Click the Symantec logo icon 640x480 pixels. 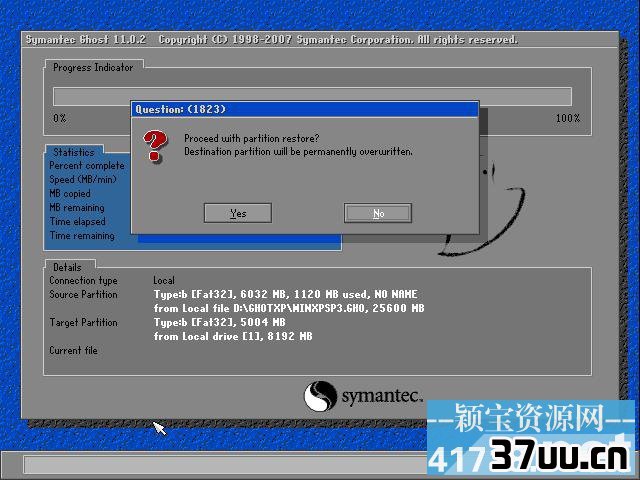tap(320, 396)
